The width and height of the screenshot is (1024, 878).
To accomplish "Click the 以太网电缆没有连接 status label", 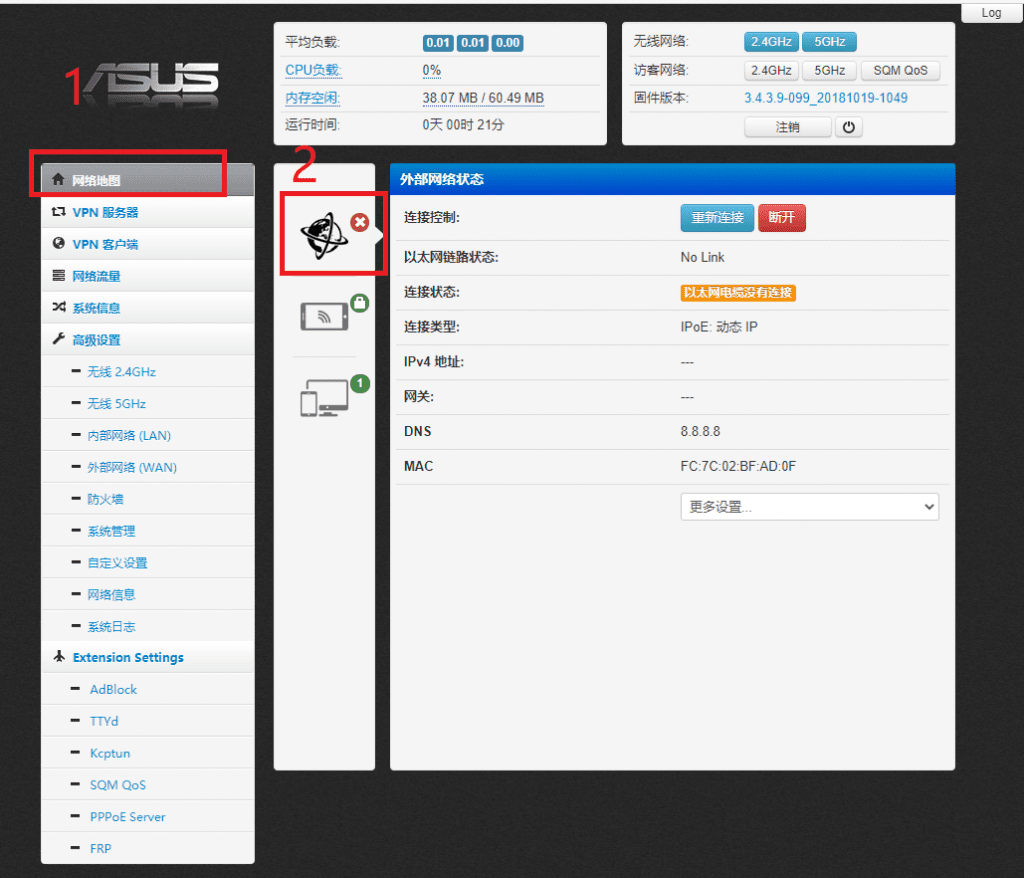I will [738, 293].
